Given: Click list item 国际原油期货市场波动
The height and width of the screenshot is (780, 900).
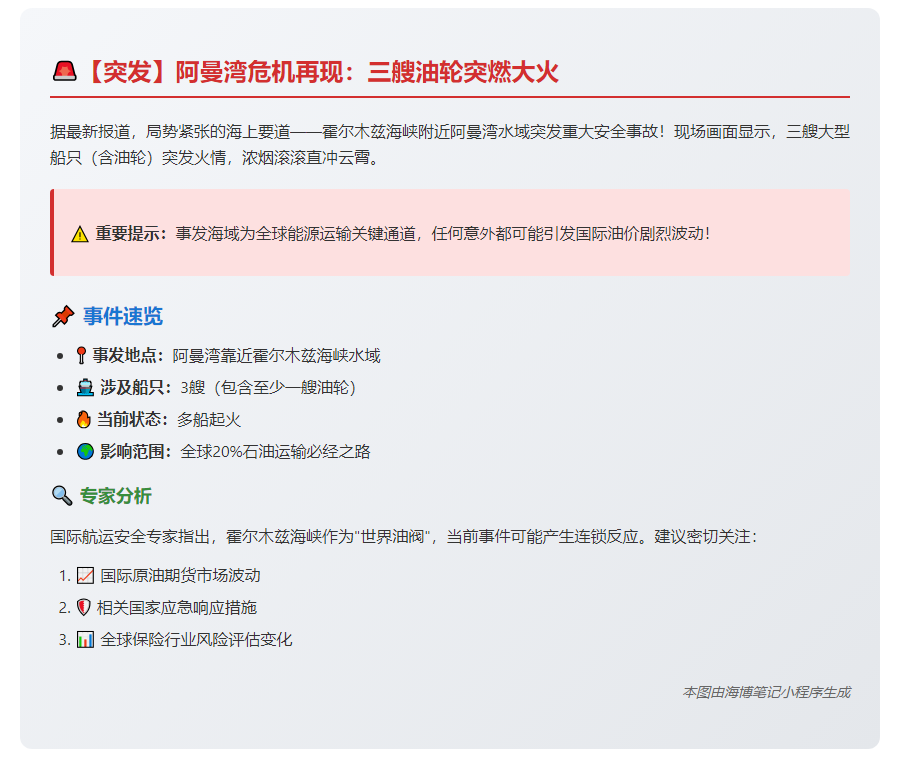Looking at the screenshot, I should coord(180,576).
